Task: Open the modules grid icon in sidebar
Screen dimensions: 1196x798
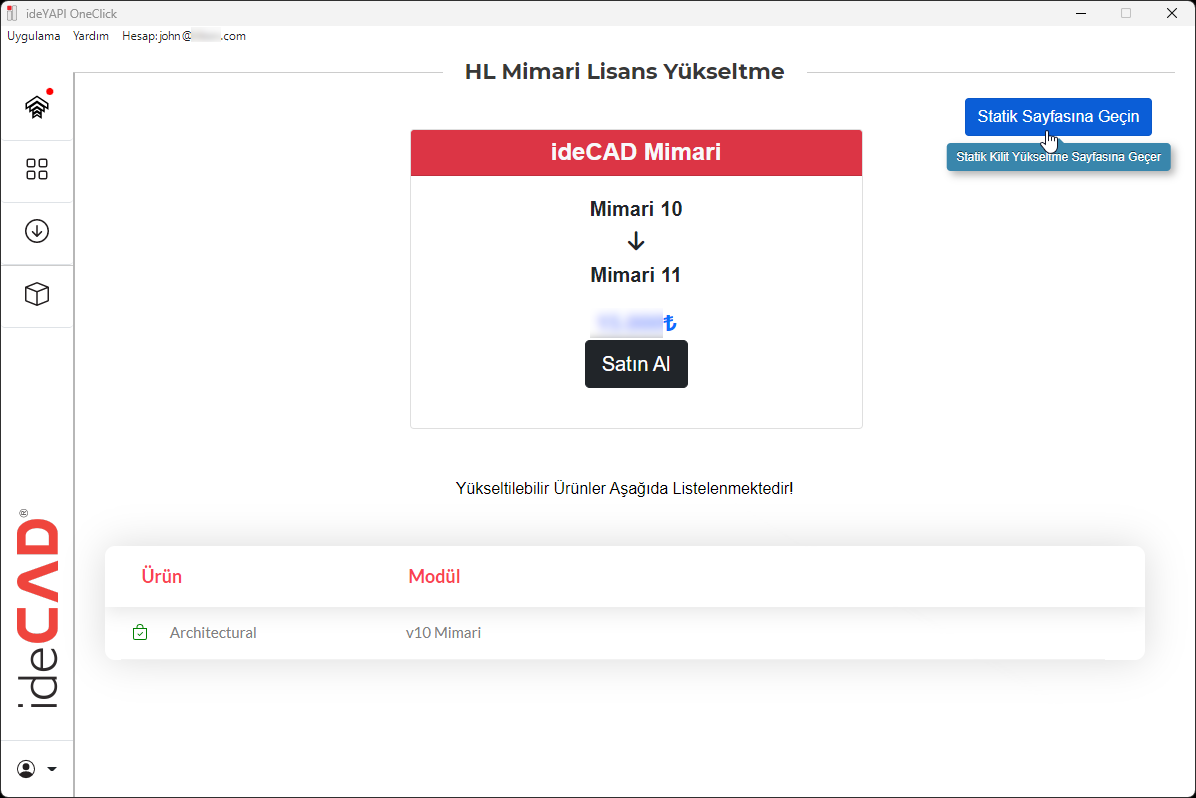Action: pyautogui.click(x=37, y=170)
